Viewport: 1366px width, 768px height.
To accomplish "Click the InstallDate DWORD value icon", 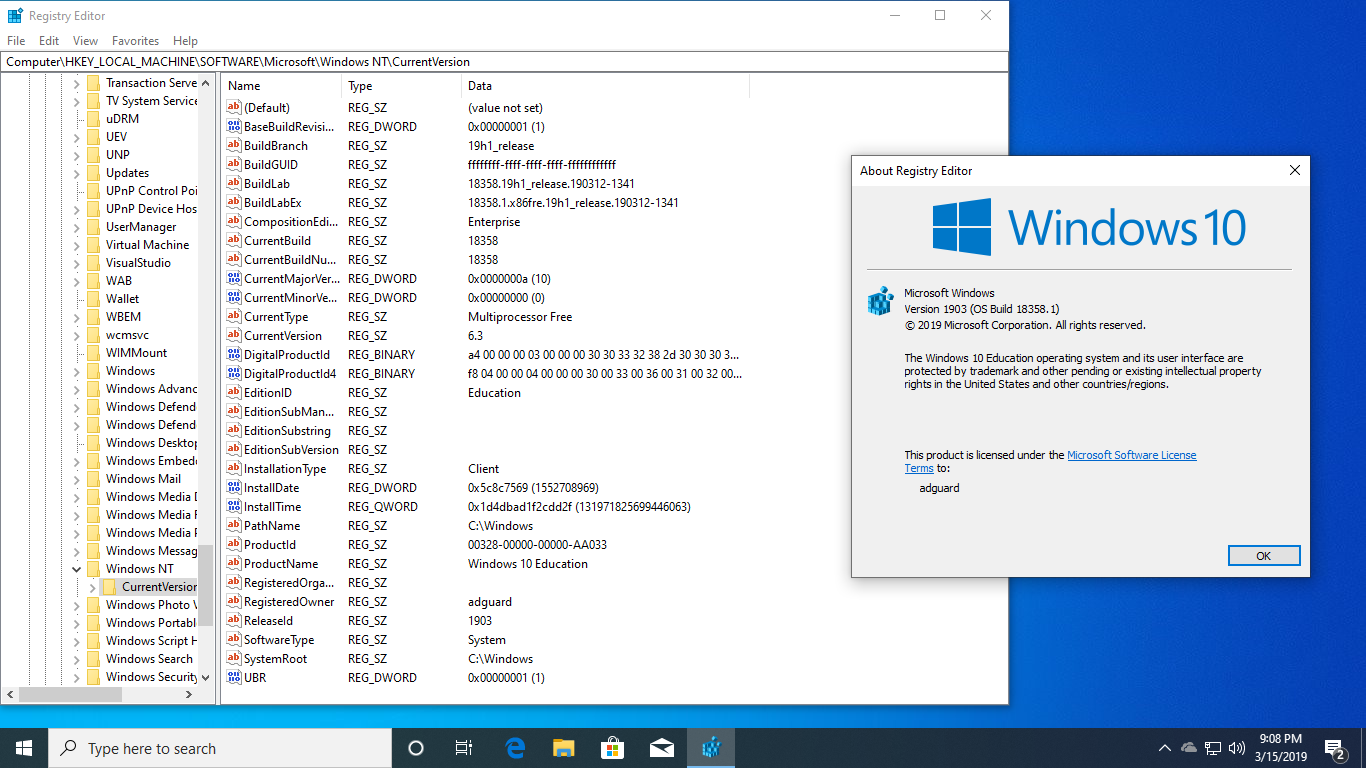I will [234, 488].
